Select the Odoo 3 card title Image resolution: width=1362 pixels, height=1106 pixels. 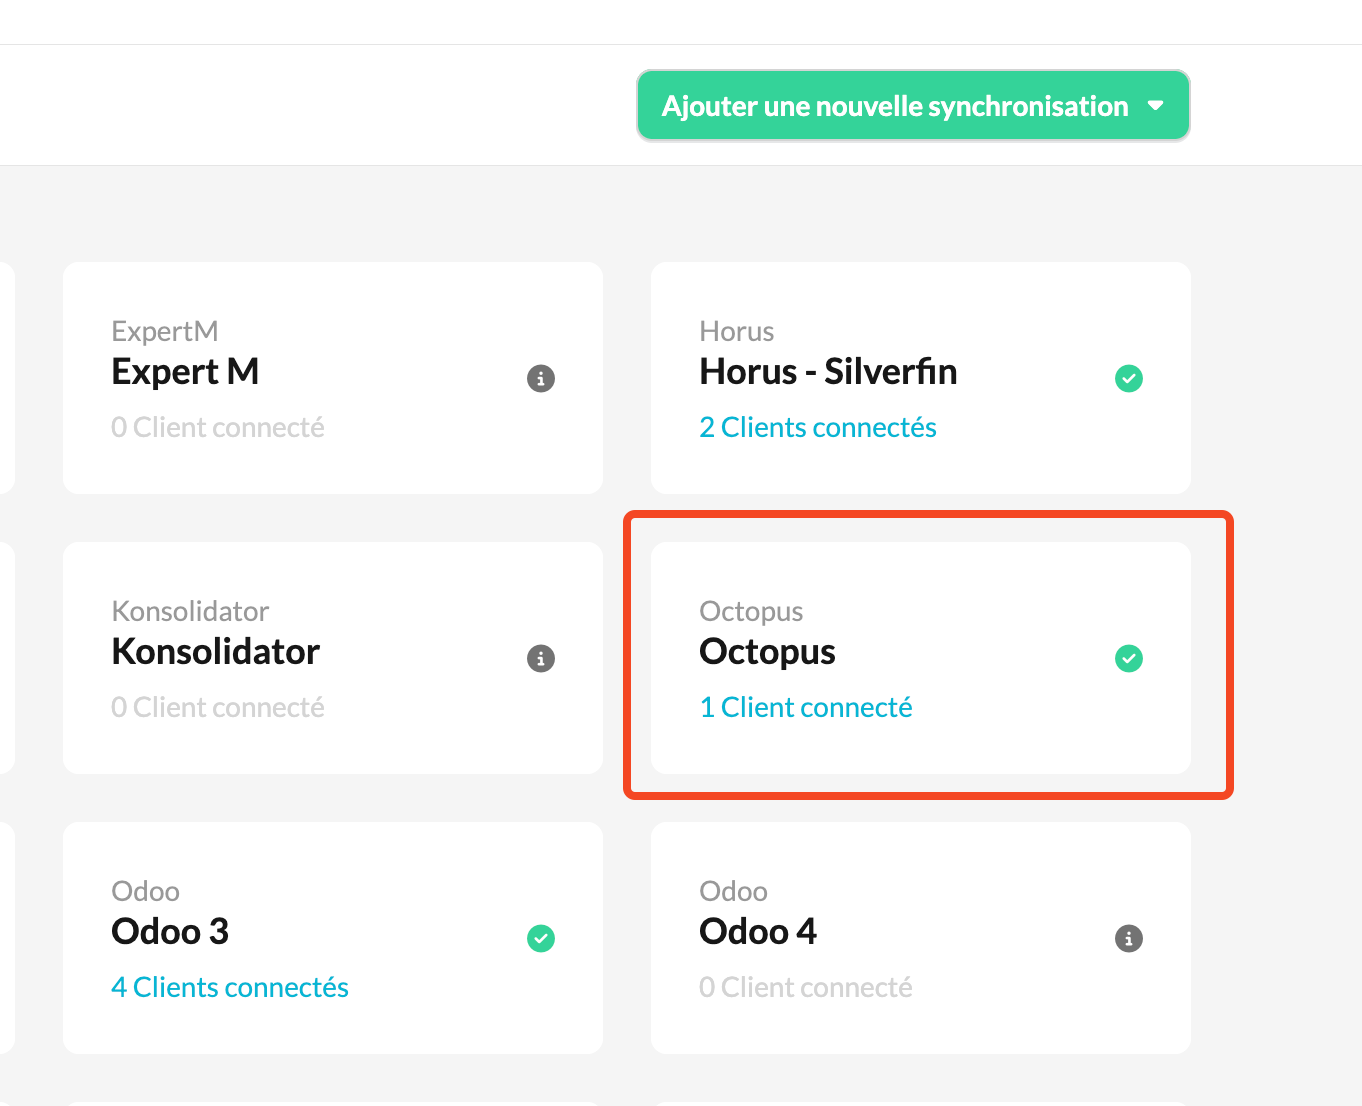point(170,932)
